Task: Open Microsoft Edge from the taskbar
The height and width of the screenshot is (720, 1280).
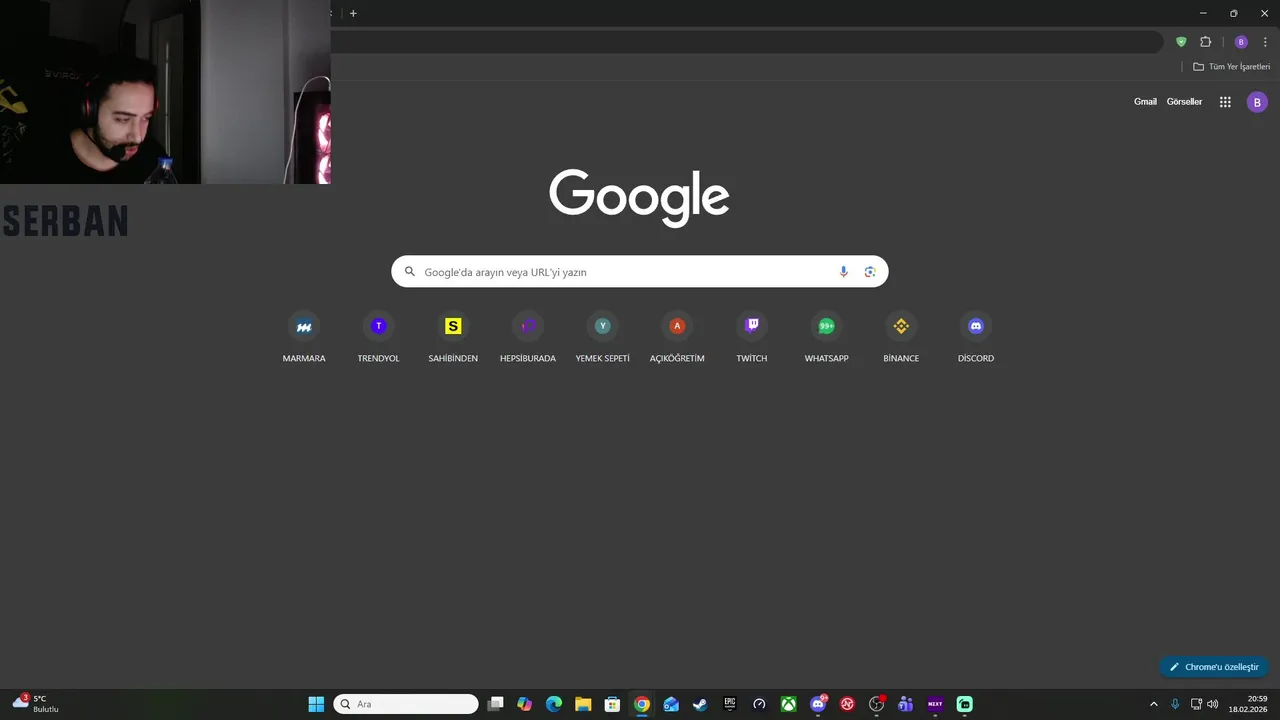Action: (x=554, y=704)
